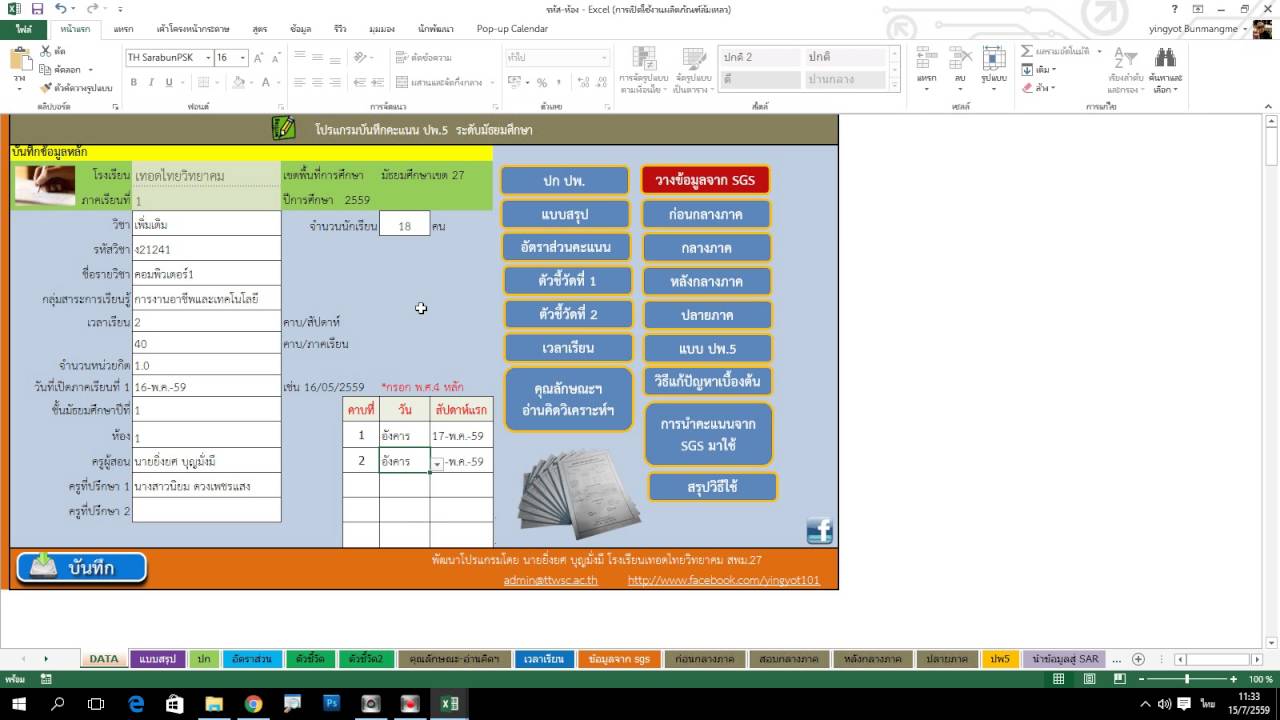This screenshot has width=1280, height=720.
Task: Click the increase indent icon
Action: tap(378, 82)
